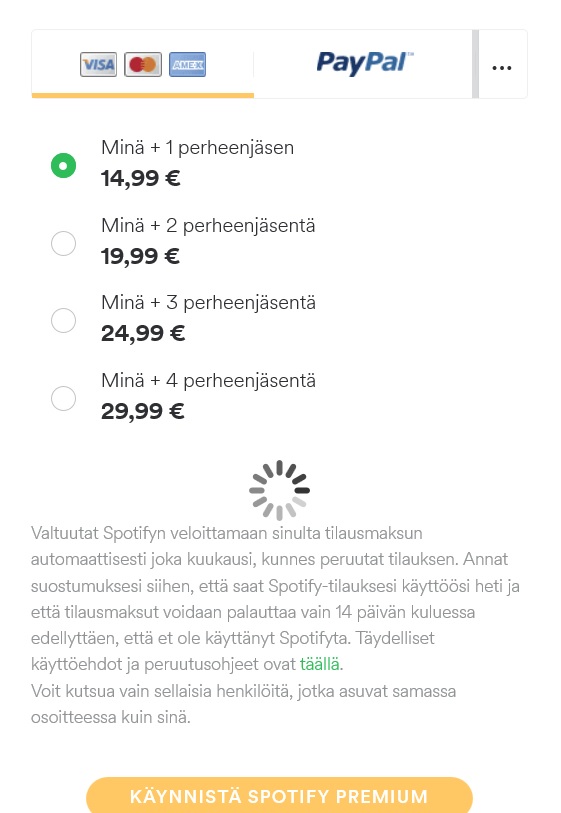The image size is (561, 813).
Task: Click the Minä + 4 perheenjäsentä label
Action: click(x=208, y=381)
